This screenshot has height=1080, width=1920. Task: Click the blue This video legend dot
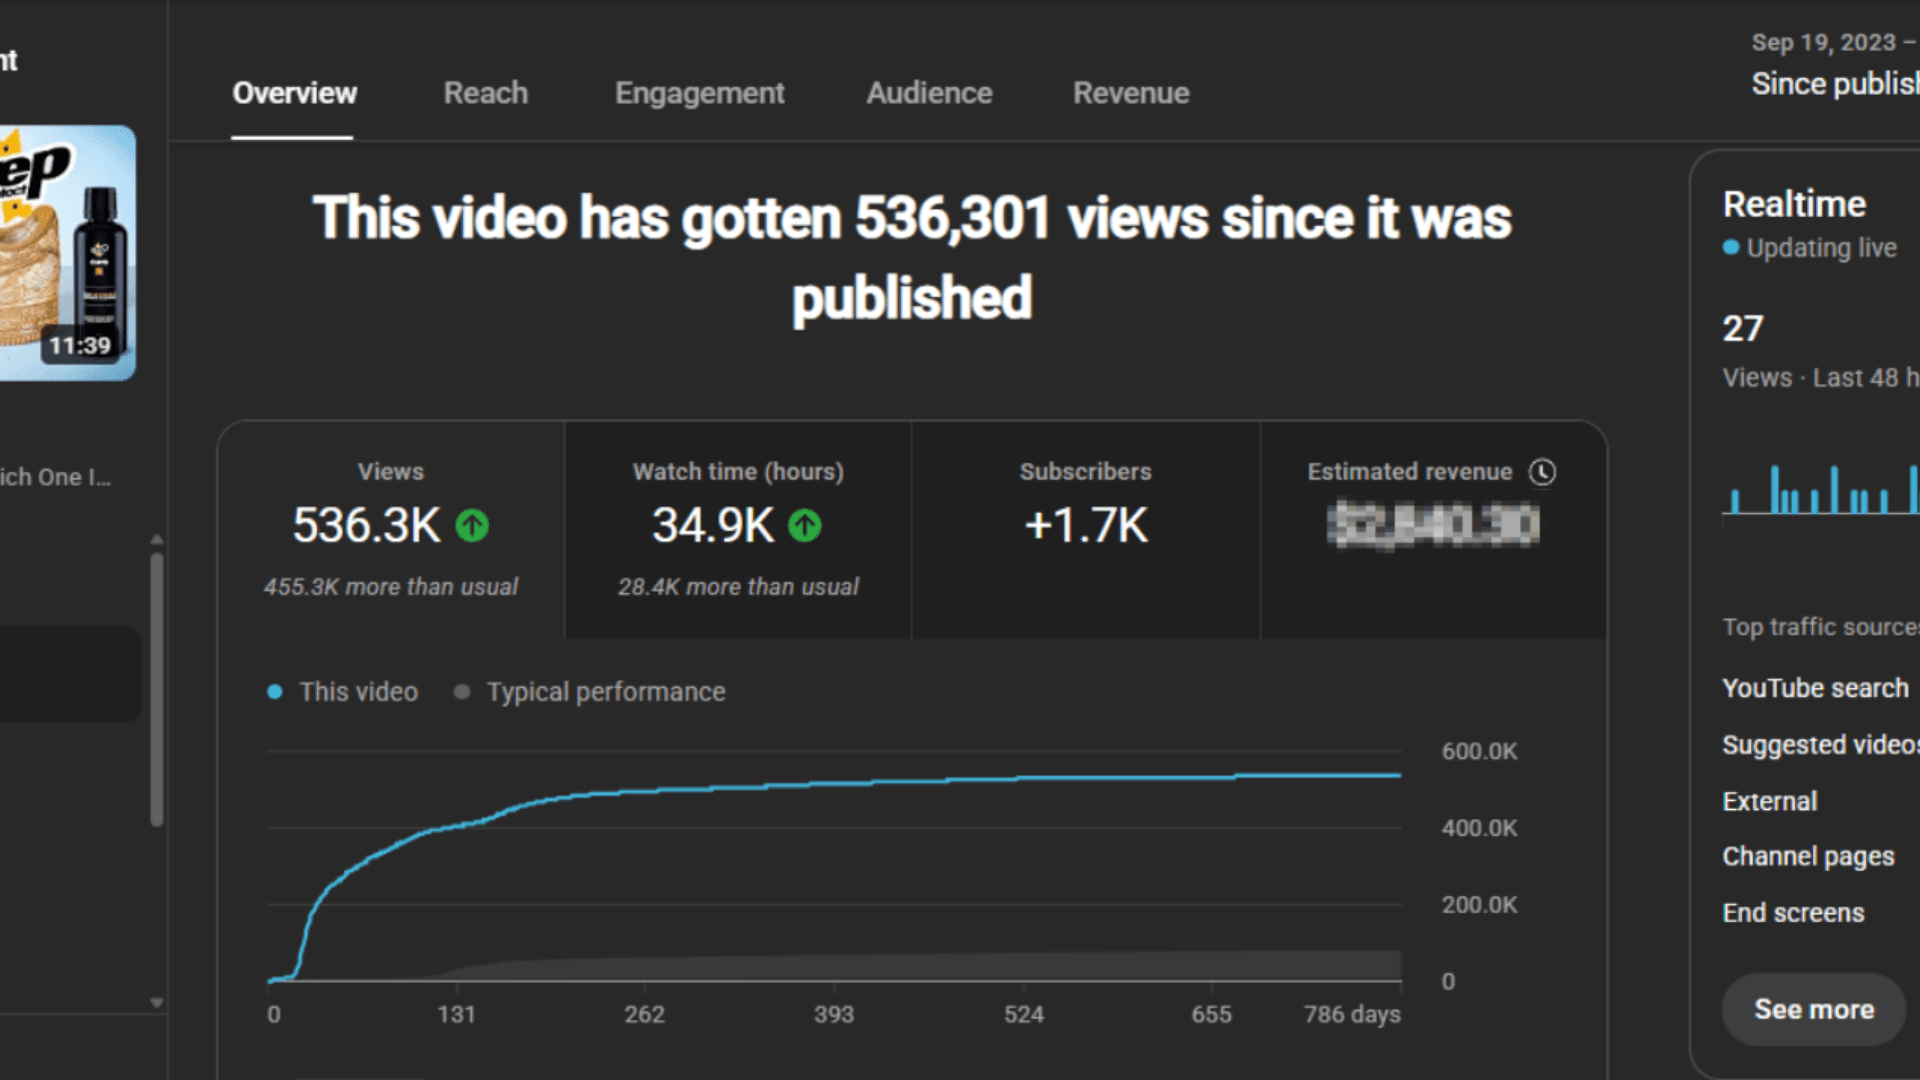tap(275, 692)
